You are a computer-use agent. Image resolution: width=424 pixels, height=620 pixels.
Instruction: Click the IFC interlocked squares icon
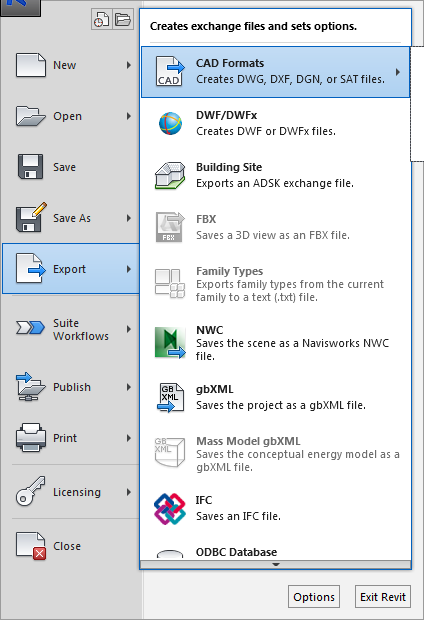click(x=170, y=508)
